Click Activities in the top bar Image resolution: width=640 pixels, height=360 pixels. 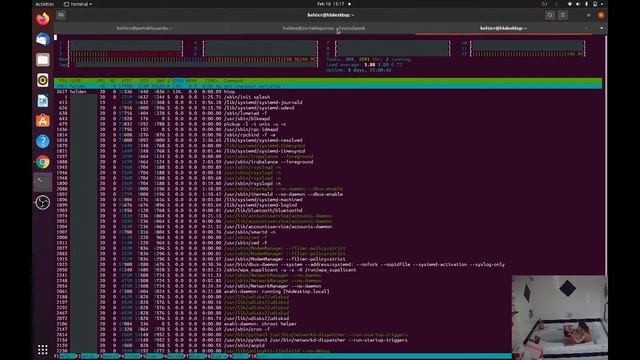coord(44,4)
